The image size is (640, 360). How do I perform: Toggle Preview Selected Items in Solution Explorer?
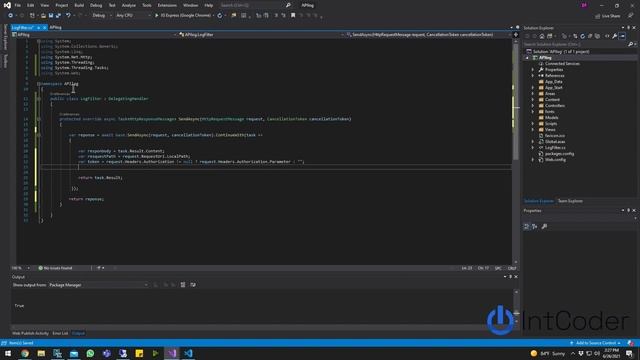(622, 36)
